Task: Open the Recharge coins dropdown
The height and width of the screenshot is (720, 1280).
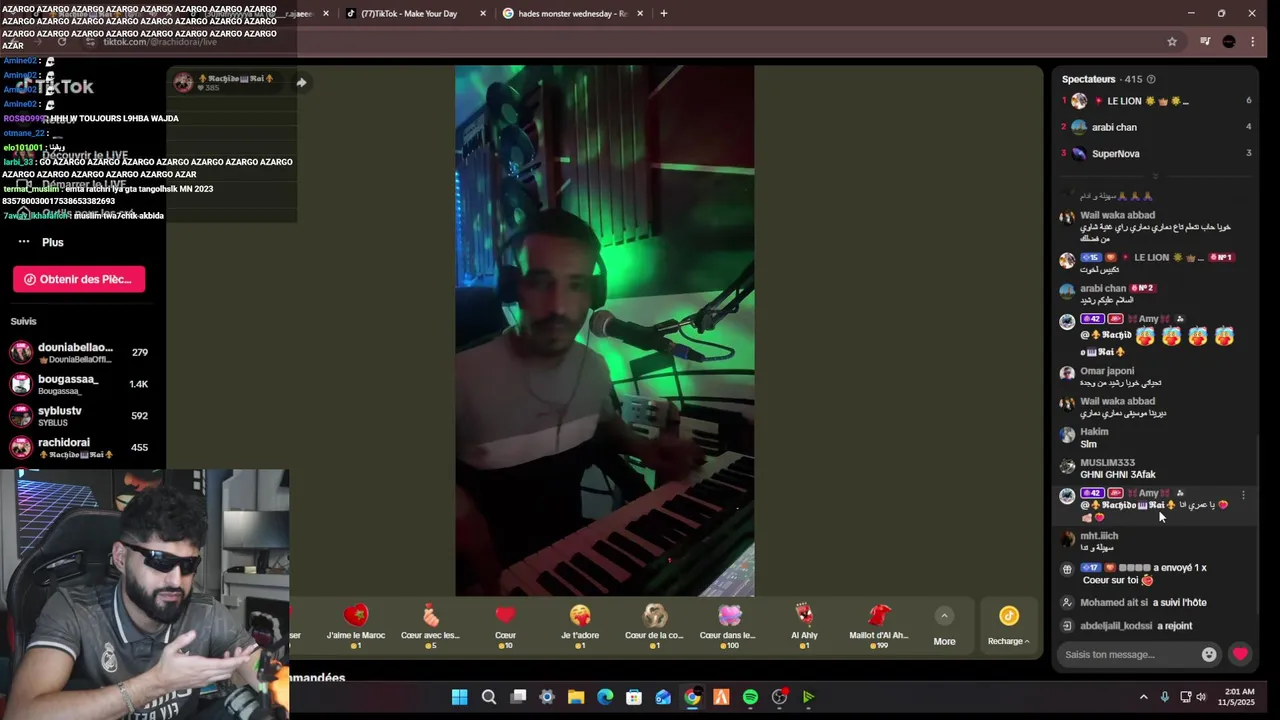Action: click(x=1008, y=626)
